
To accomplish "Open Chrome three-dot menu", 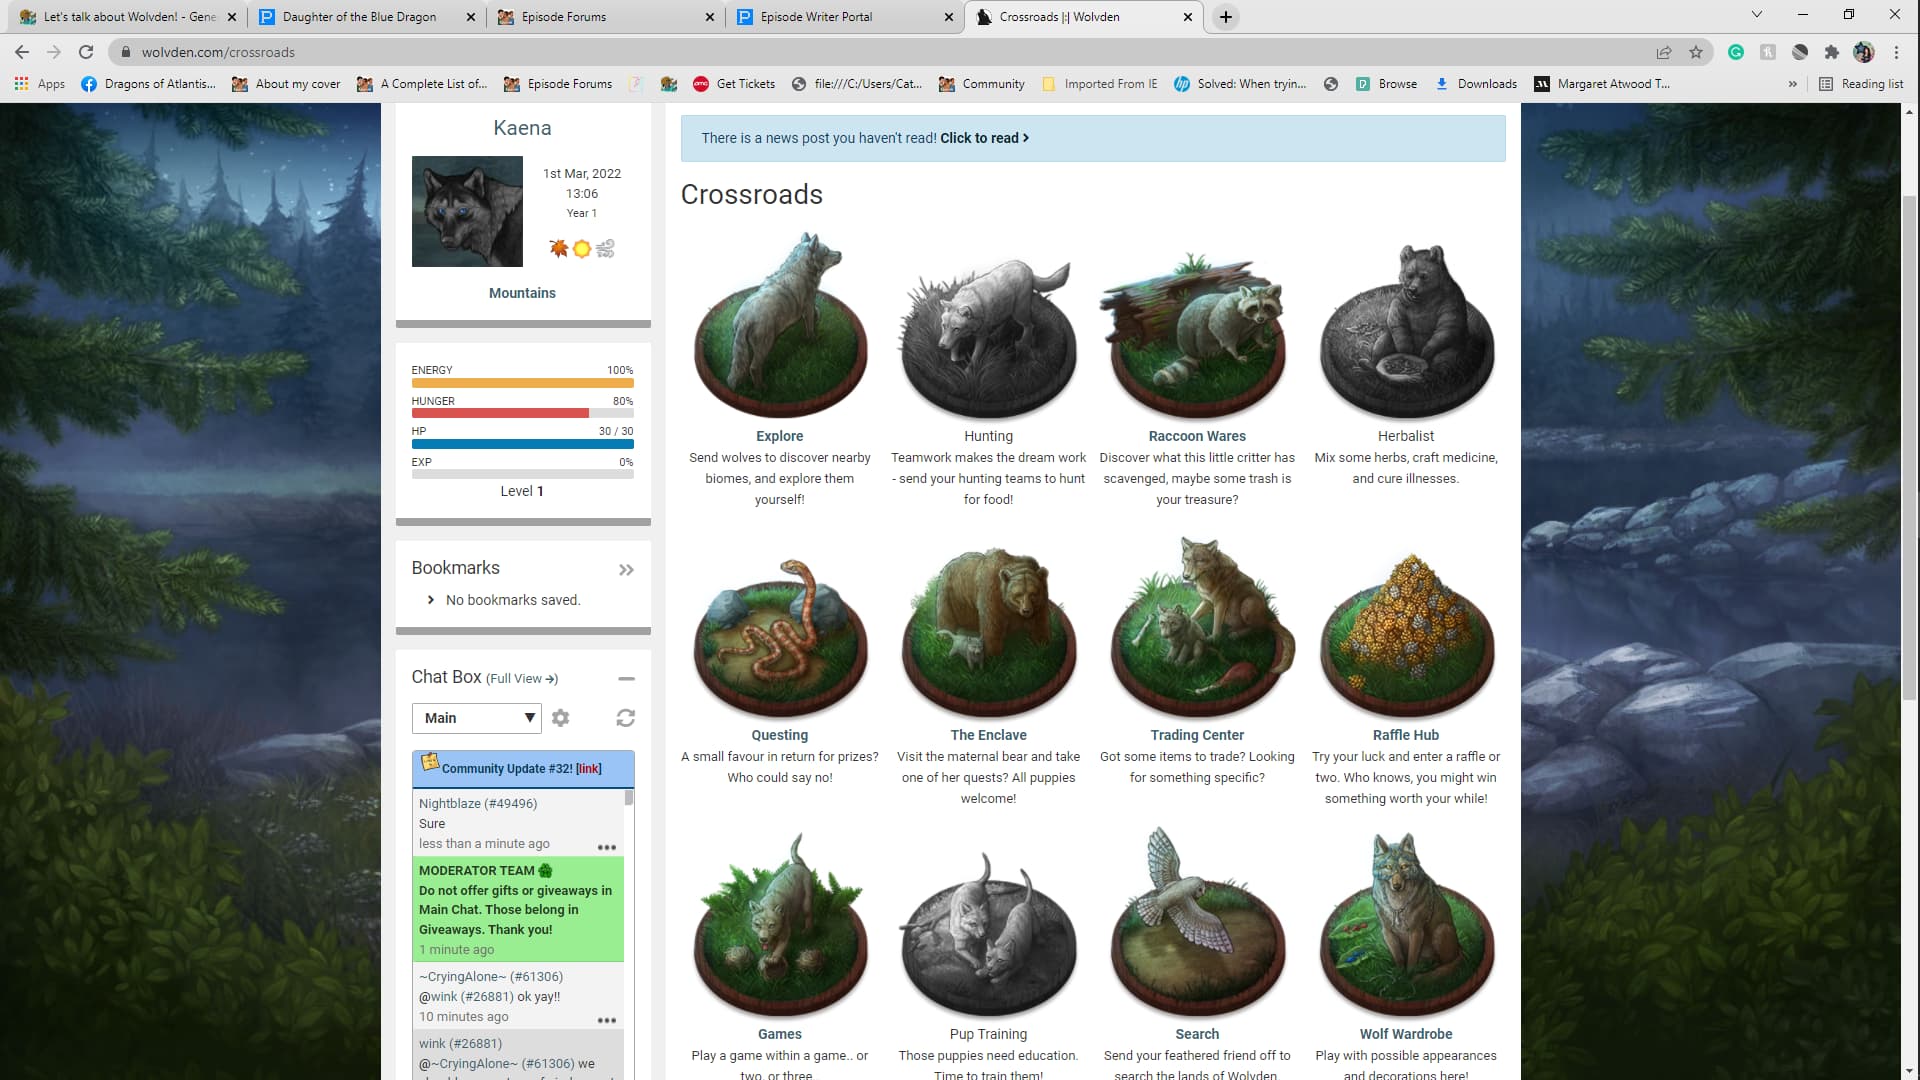I will pyautogui.click(x=1896, y=52).
